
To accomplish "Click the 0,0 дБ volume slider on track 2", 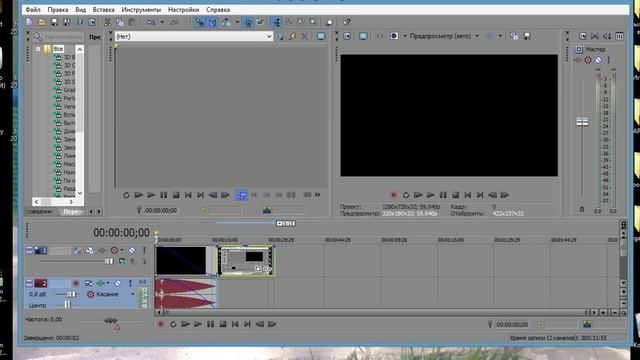I will [71, 294].
